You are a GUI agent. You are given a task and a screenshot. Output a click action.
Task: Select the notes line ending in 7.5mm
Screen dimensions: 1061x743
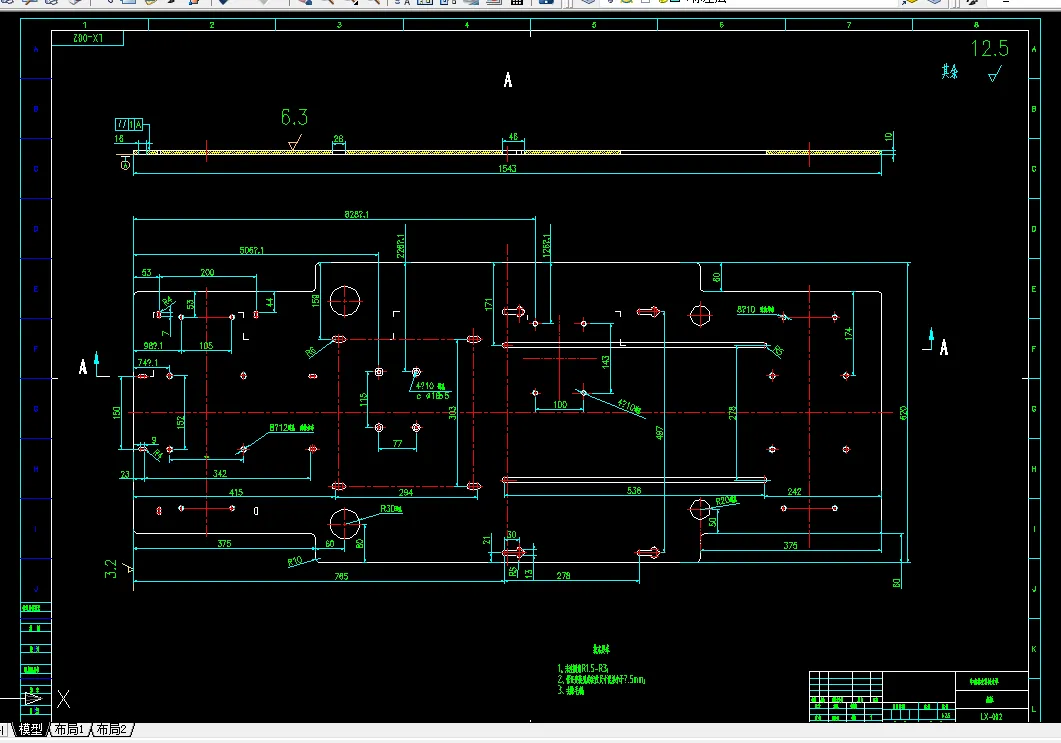[x=602, y=679]
